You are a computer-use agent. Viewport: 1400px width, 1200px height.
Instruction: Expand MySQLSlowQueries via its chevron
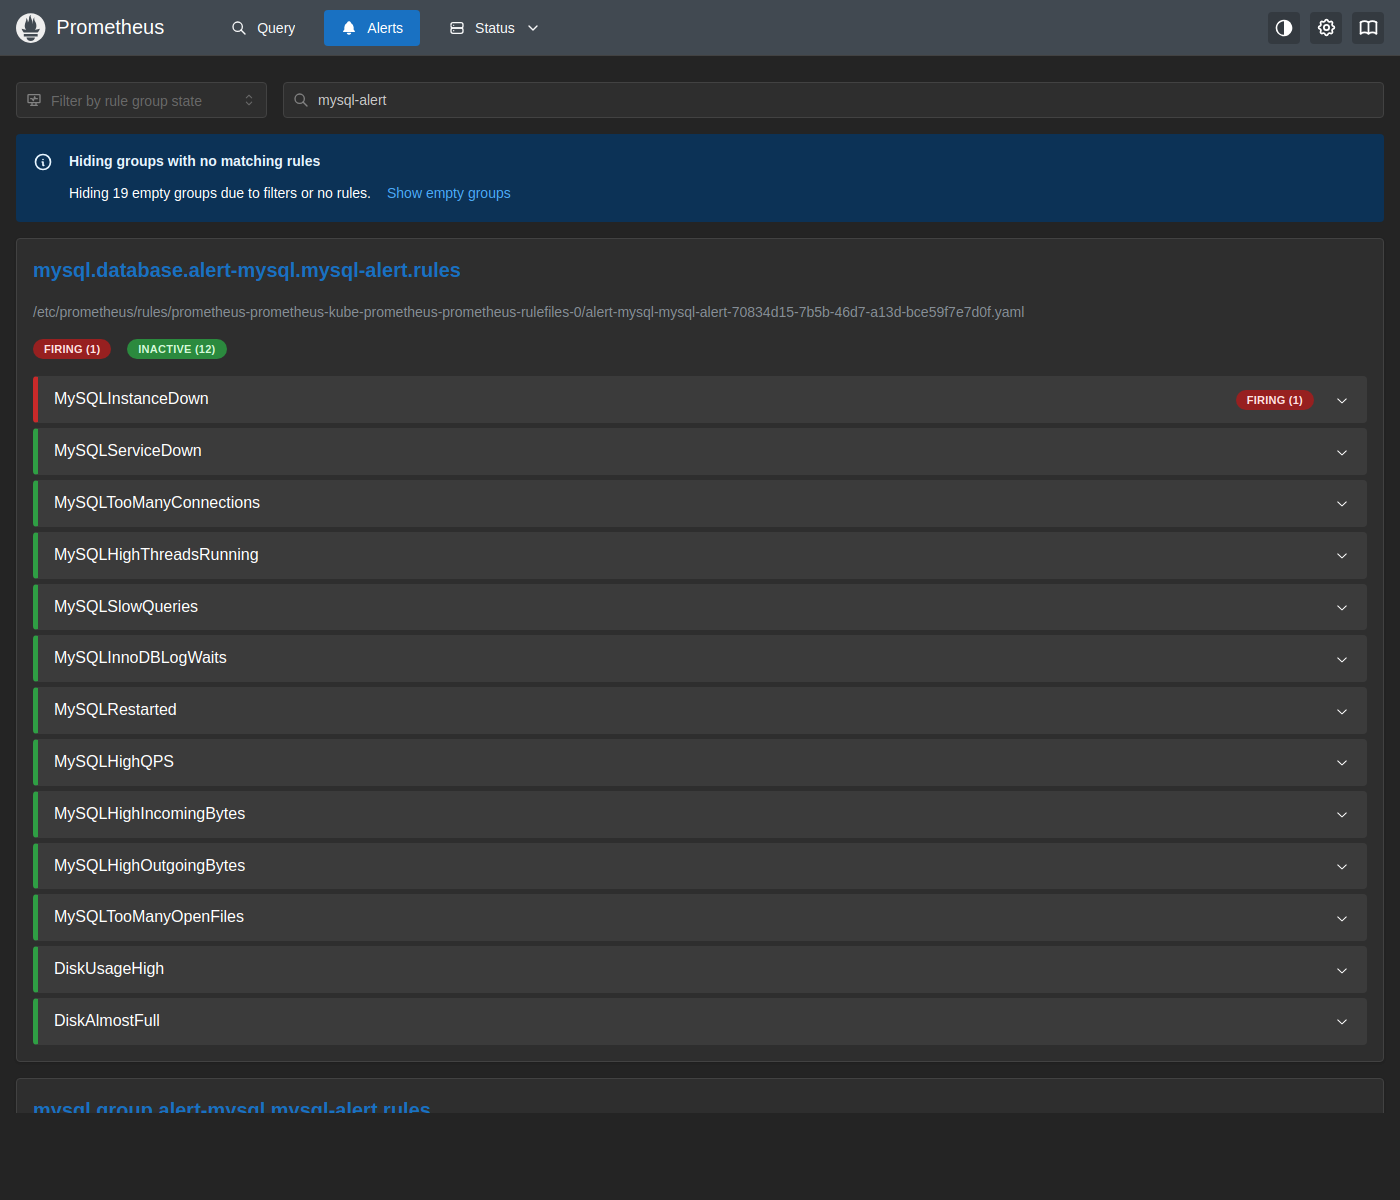tap(1342, 608)
